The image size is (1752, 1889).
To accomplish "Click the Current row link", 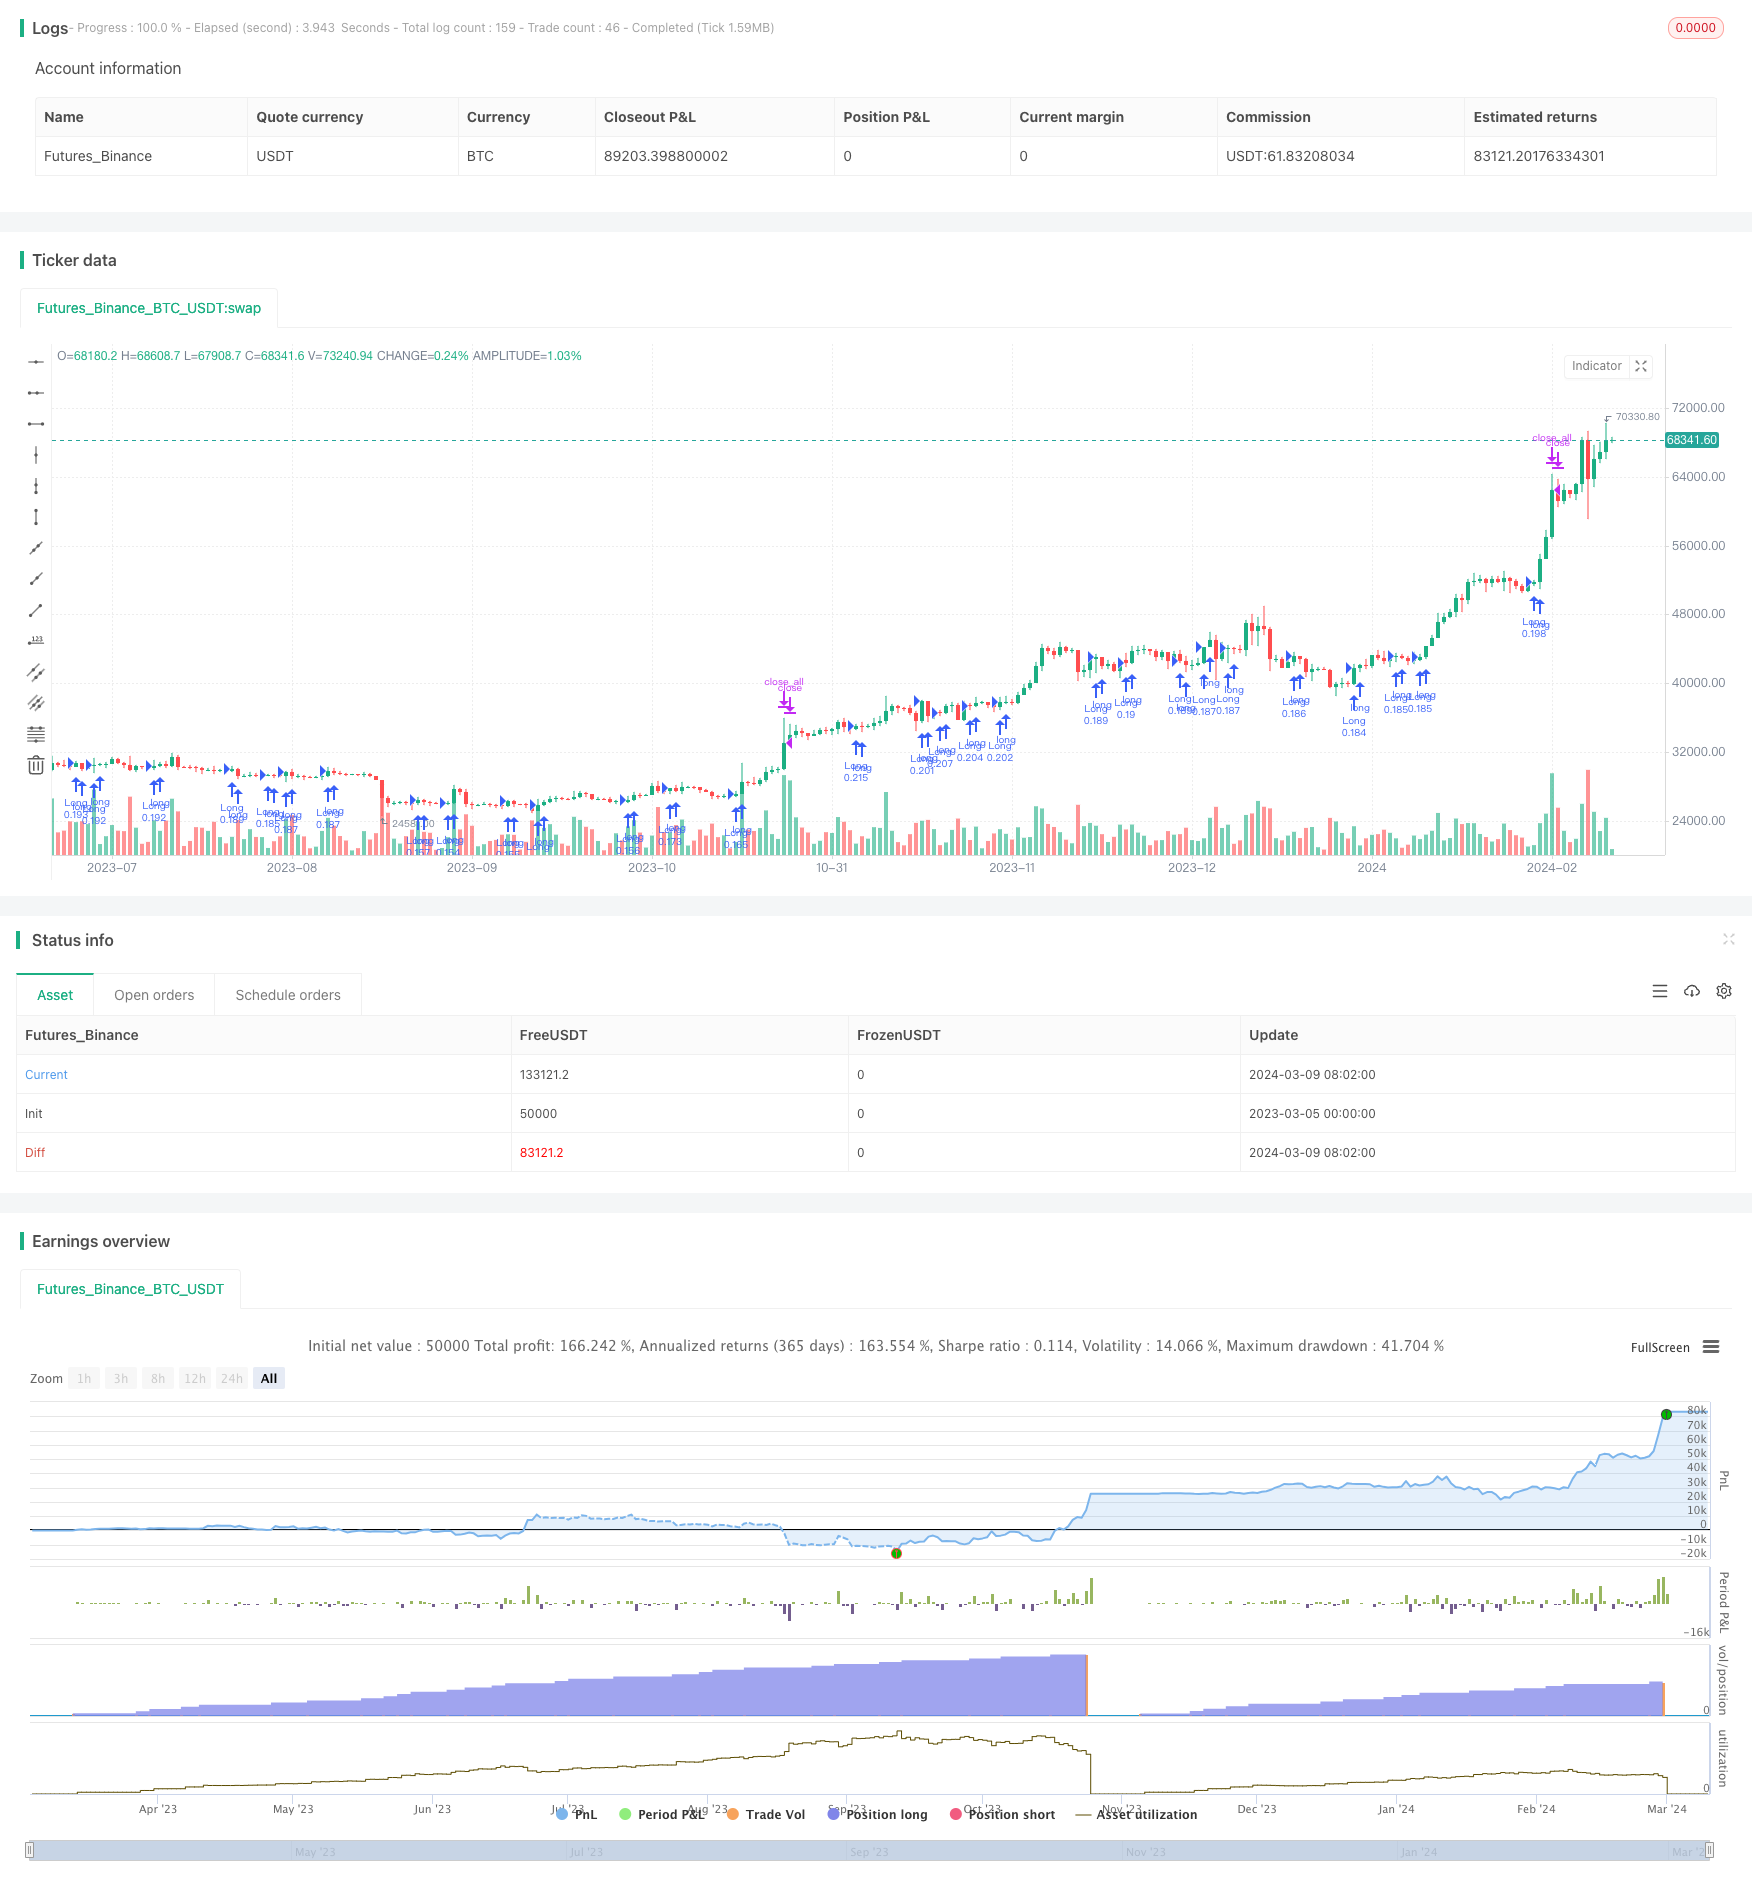I will point(46,1074).
